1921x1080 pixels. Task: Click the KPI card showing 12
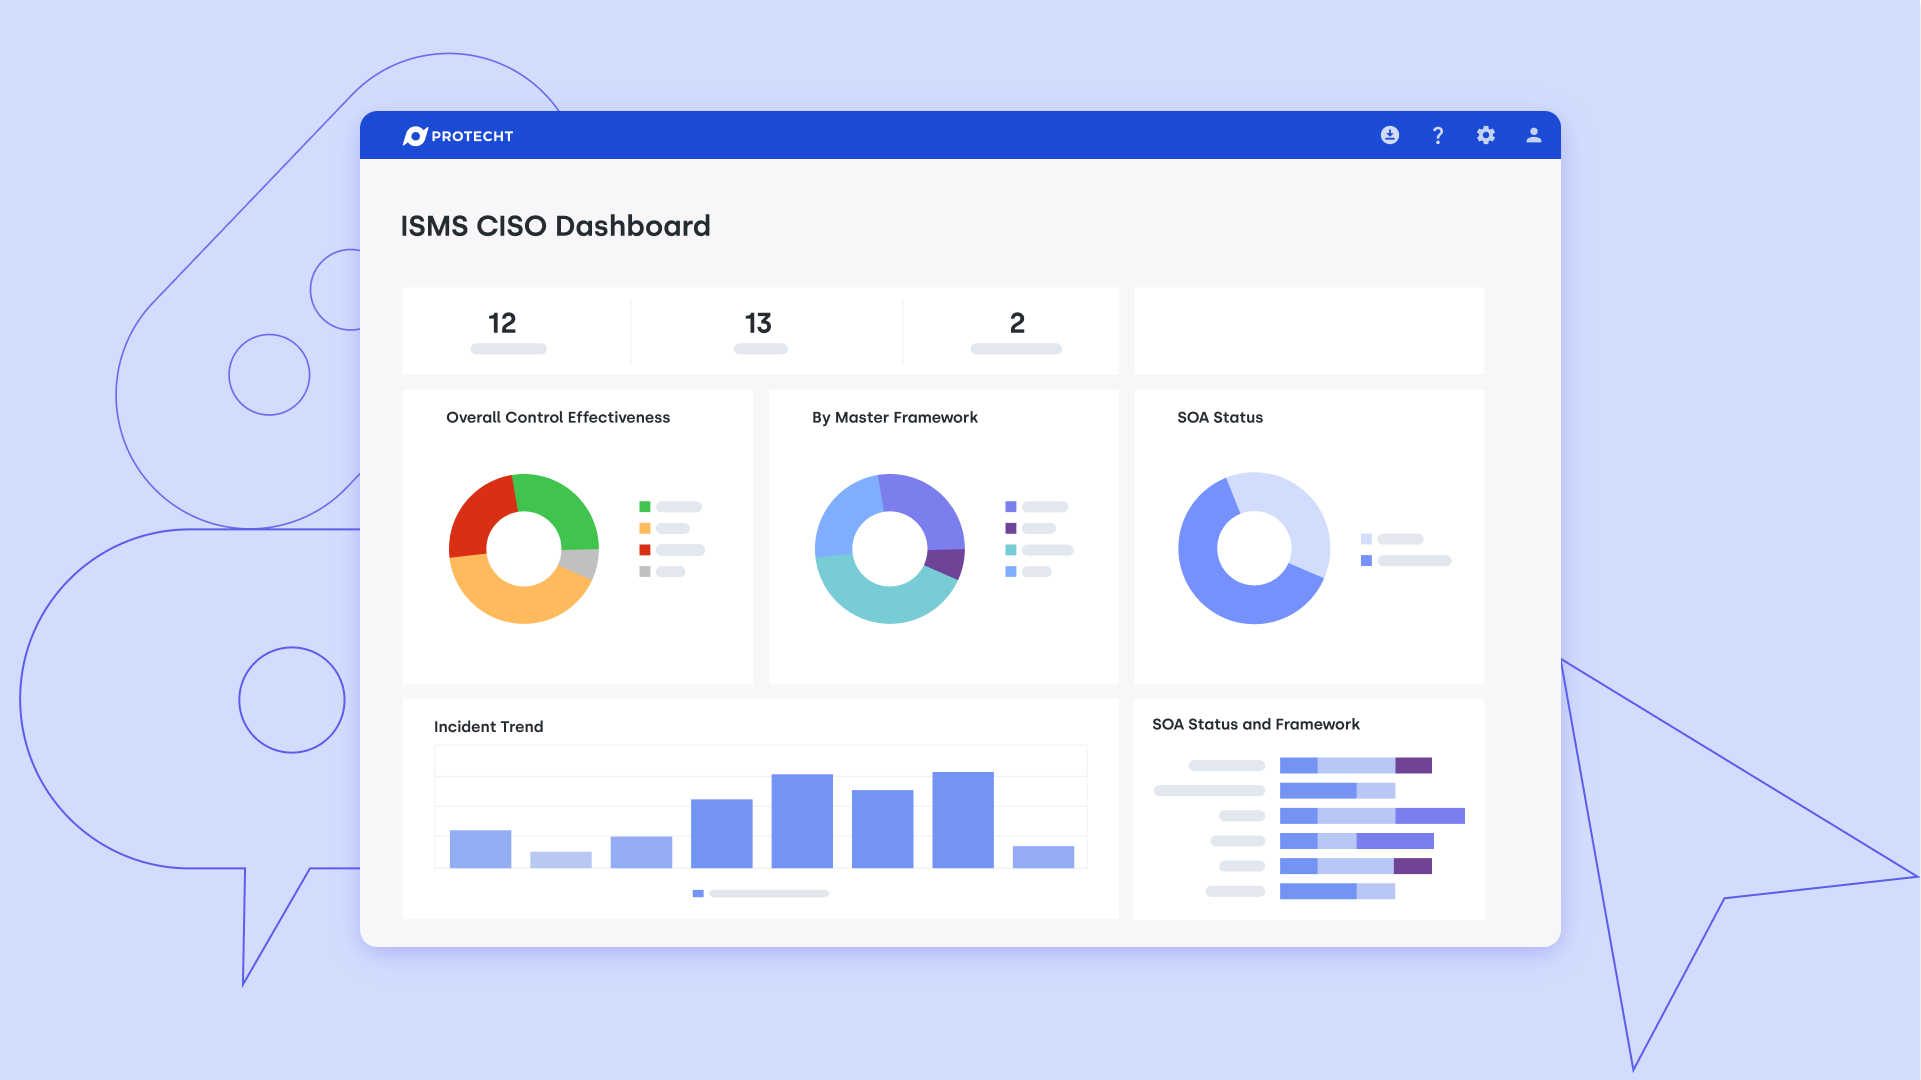click(503, 324)
